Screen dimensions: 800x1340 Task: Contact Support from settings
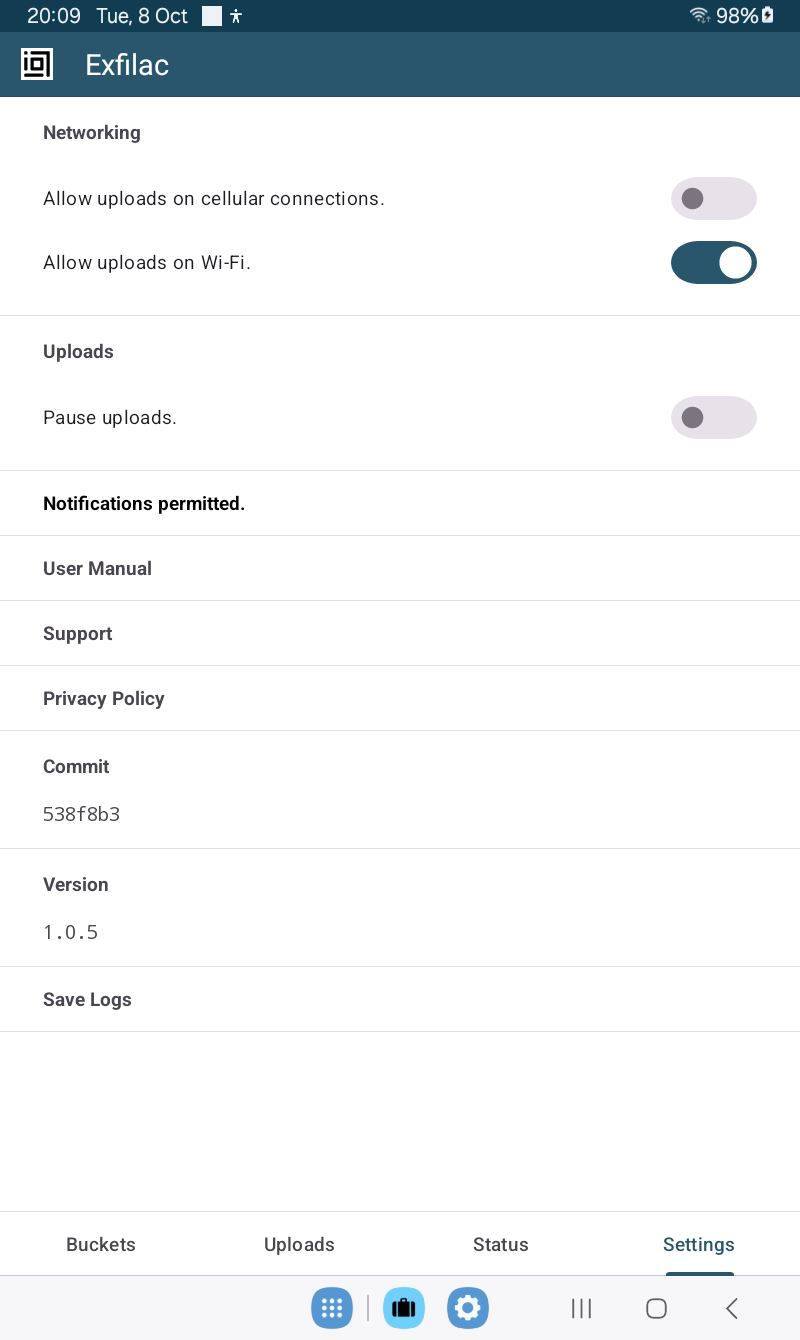[77, 633]
